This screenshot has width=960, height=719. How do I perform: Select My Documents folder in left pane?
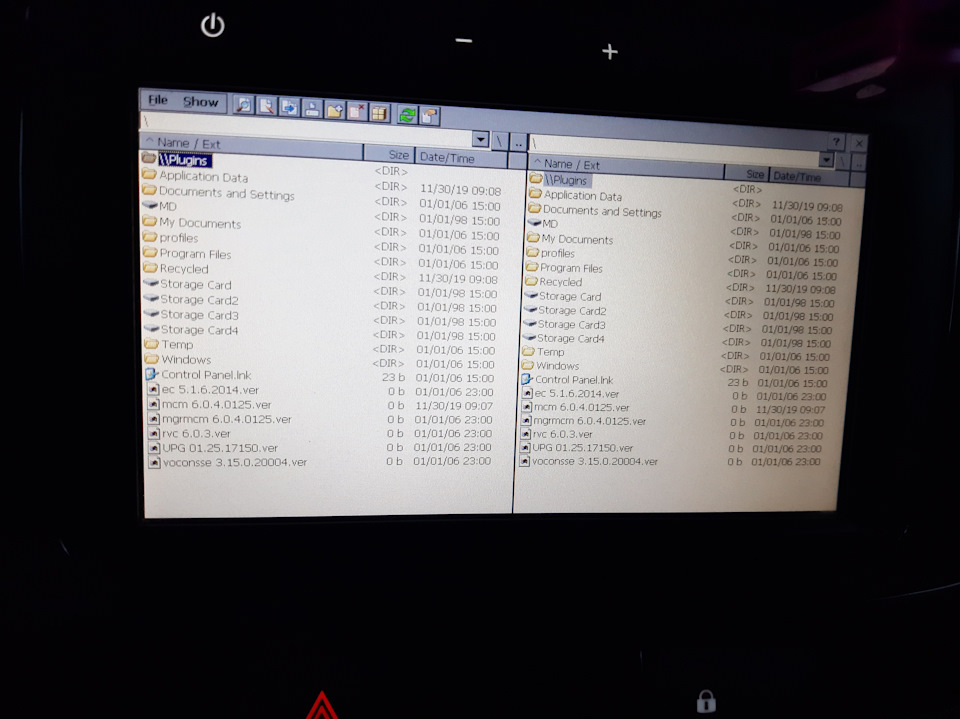[x=192, y=222]
